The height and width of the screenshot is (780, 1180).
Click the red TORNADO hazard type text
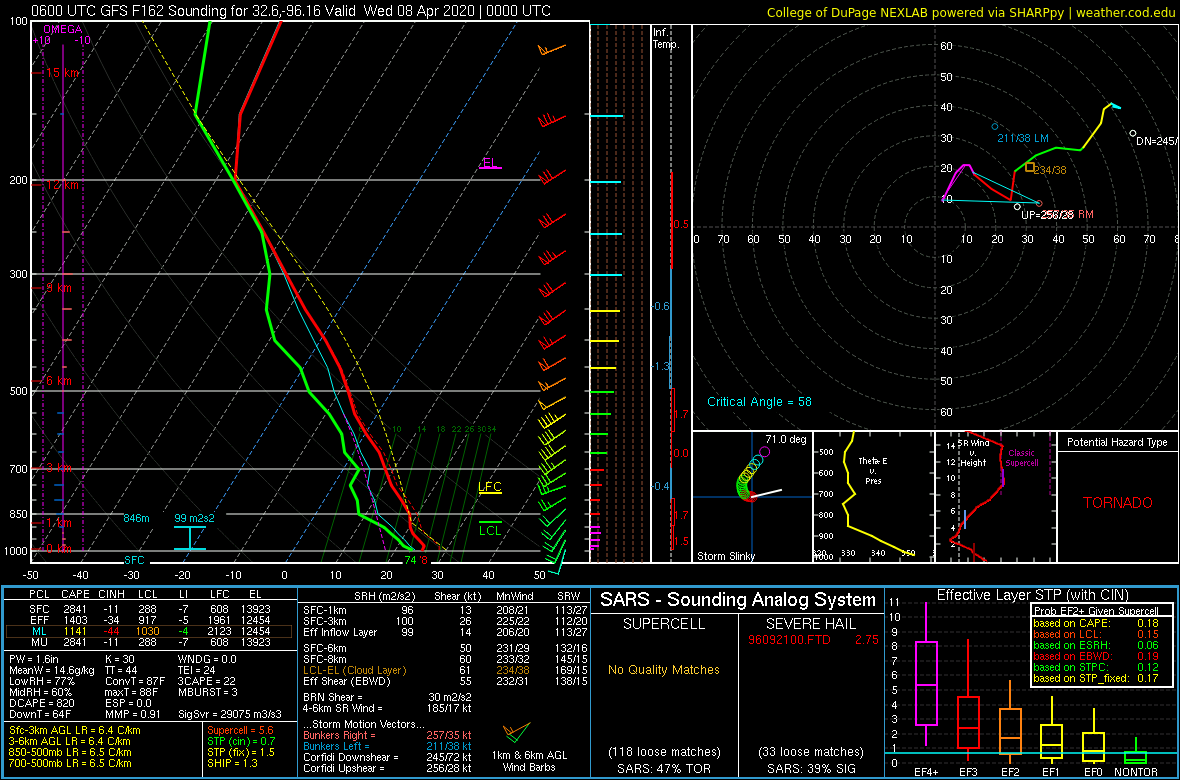point(1118,503)
